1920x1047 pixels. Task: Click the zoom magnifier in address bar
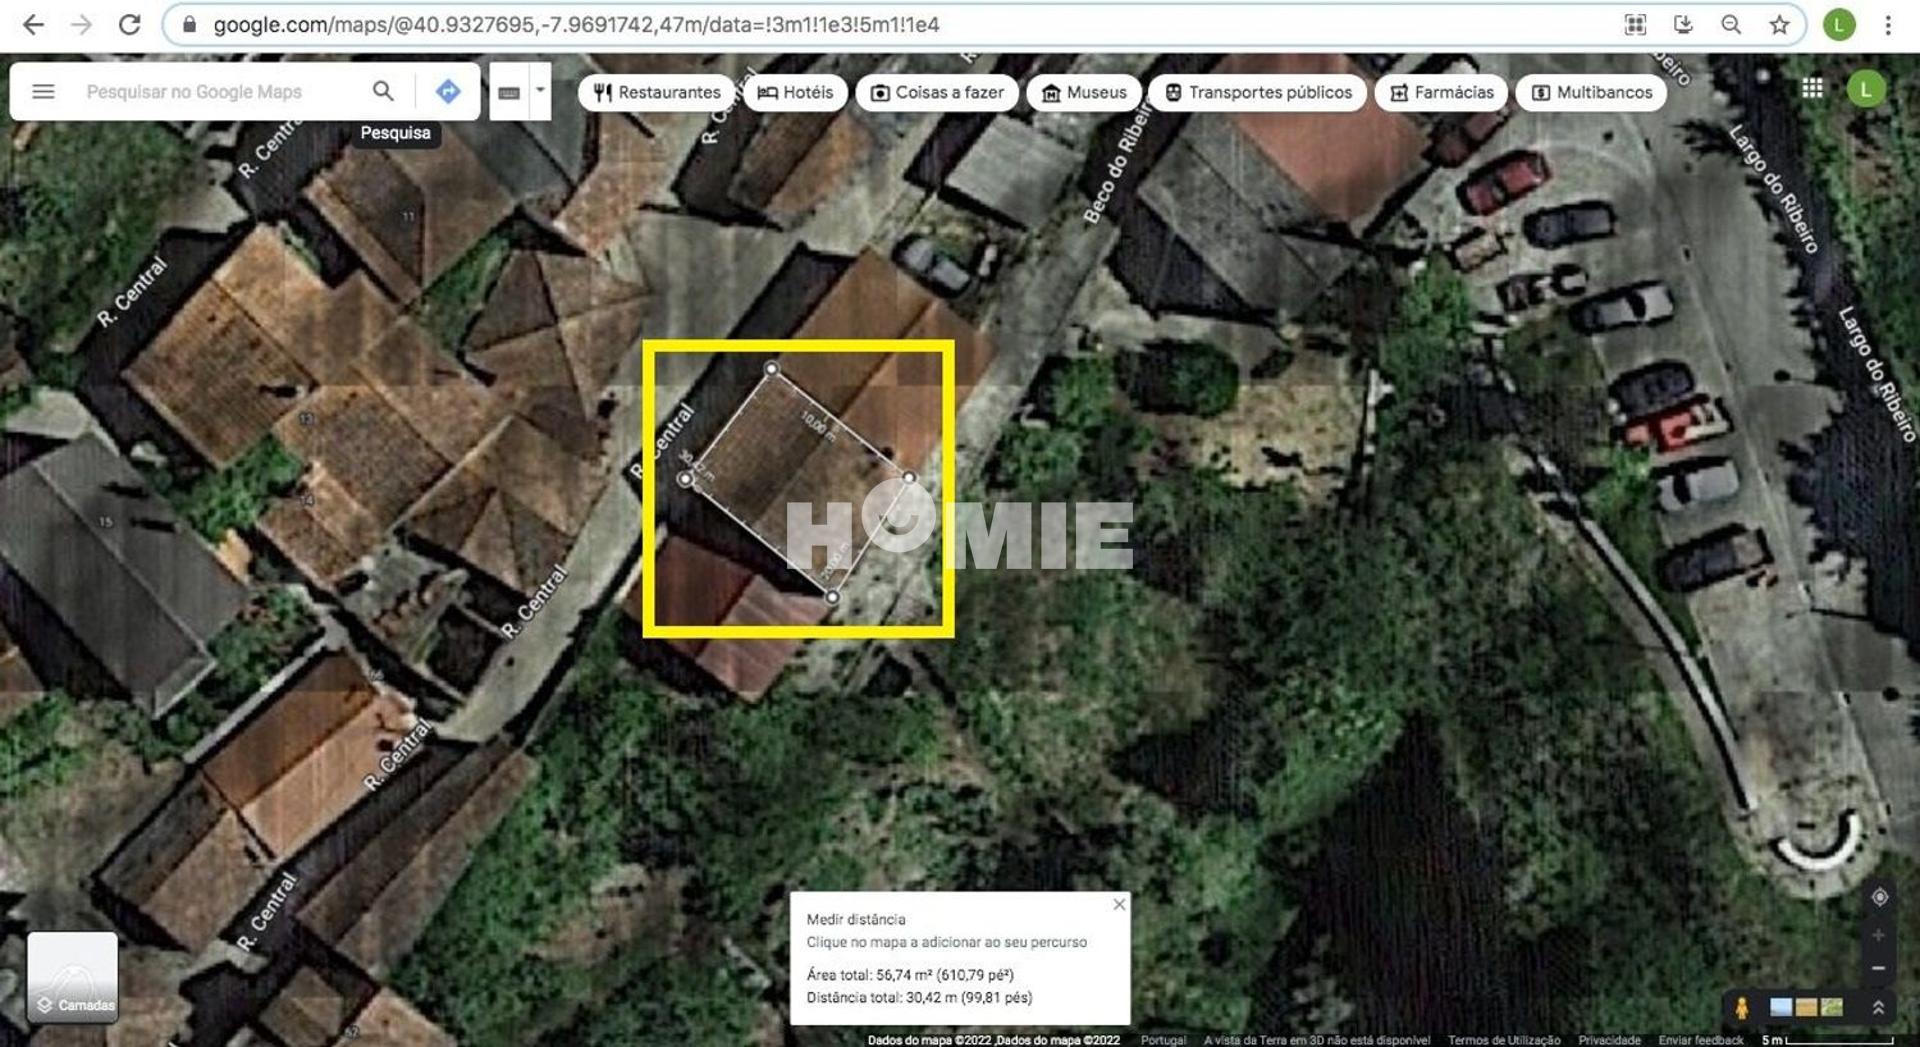(x=1731, y=25)
